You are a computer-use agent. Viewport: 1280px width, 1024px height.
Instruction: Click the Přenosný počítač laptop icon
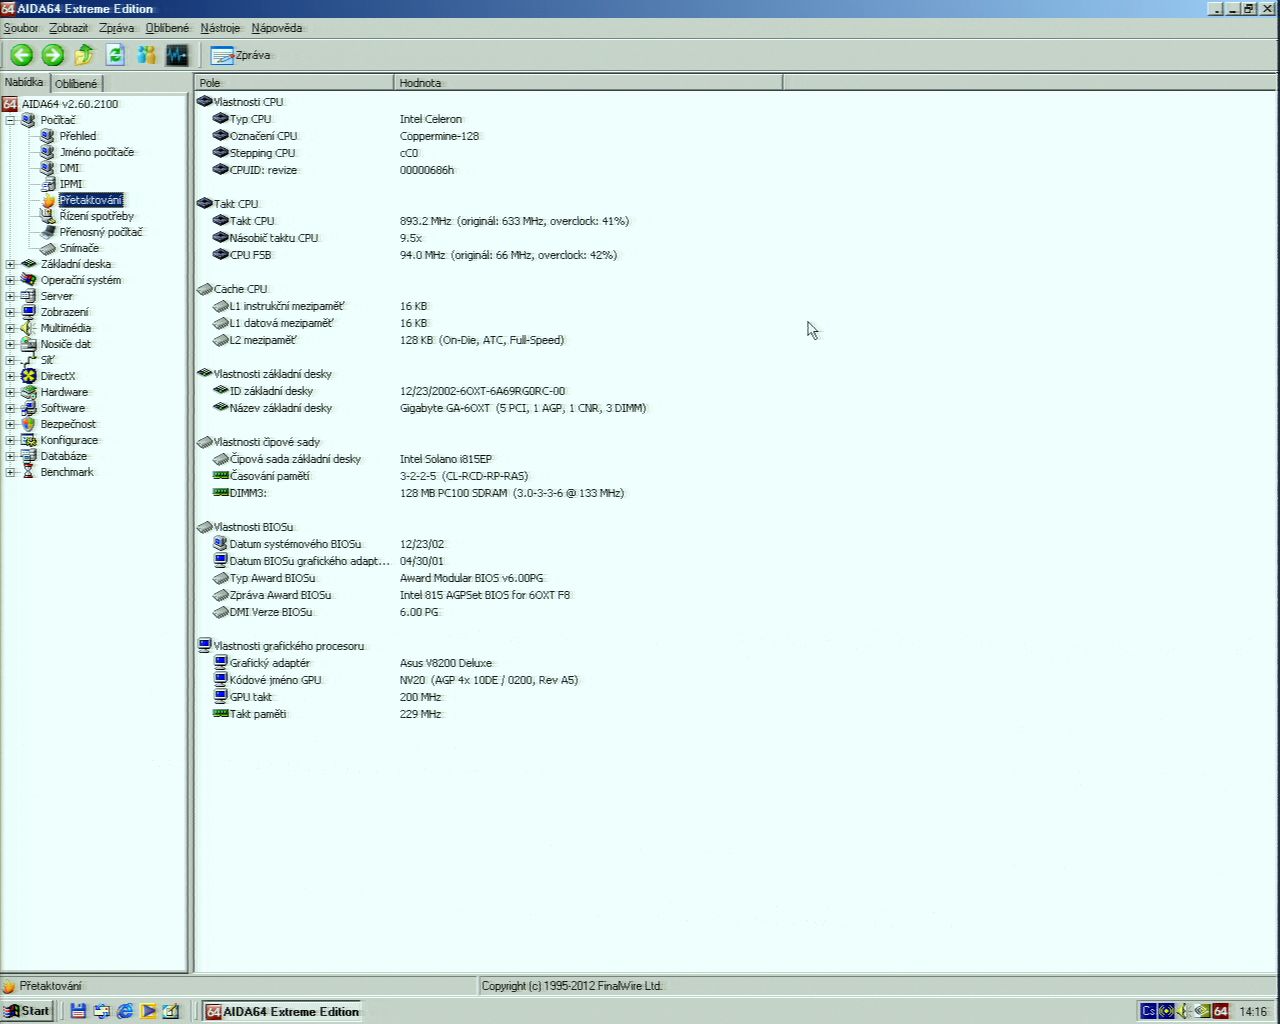point(48,232)
